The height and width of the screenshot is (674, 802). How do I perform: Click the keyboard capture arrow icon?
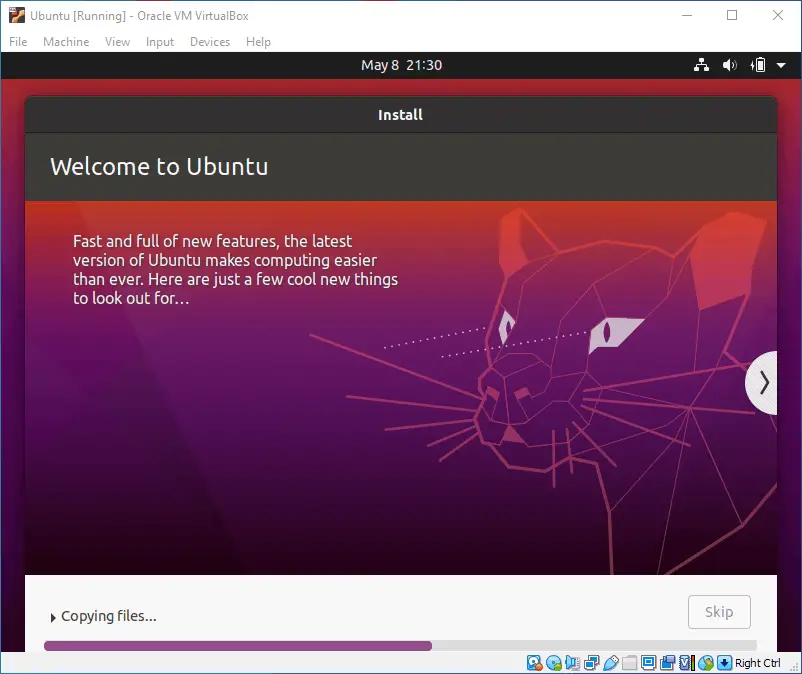point(724,663)
